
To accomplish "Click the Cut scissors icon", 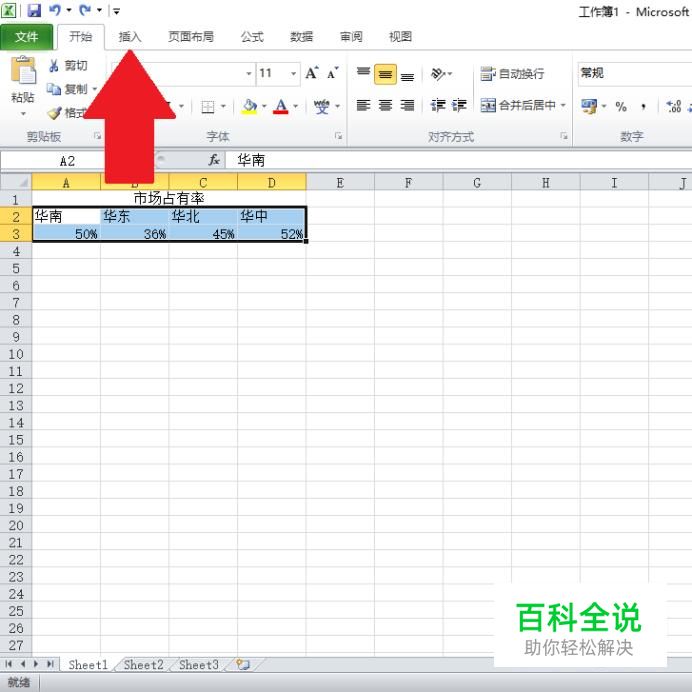I will tap(53, 65).
